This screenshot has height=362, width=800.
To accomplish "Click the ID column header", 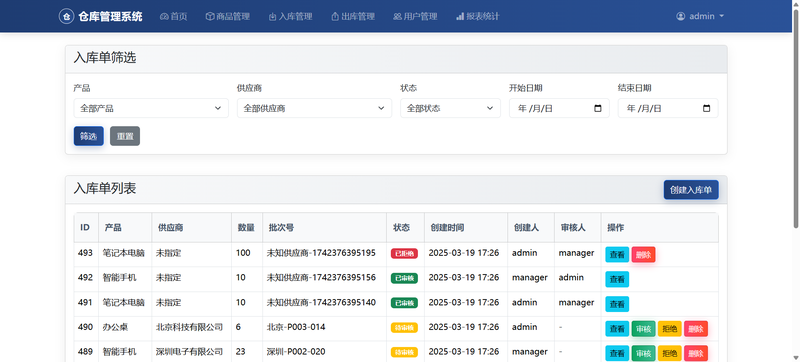I will tap(85, 227).
